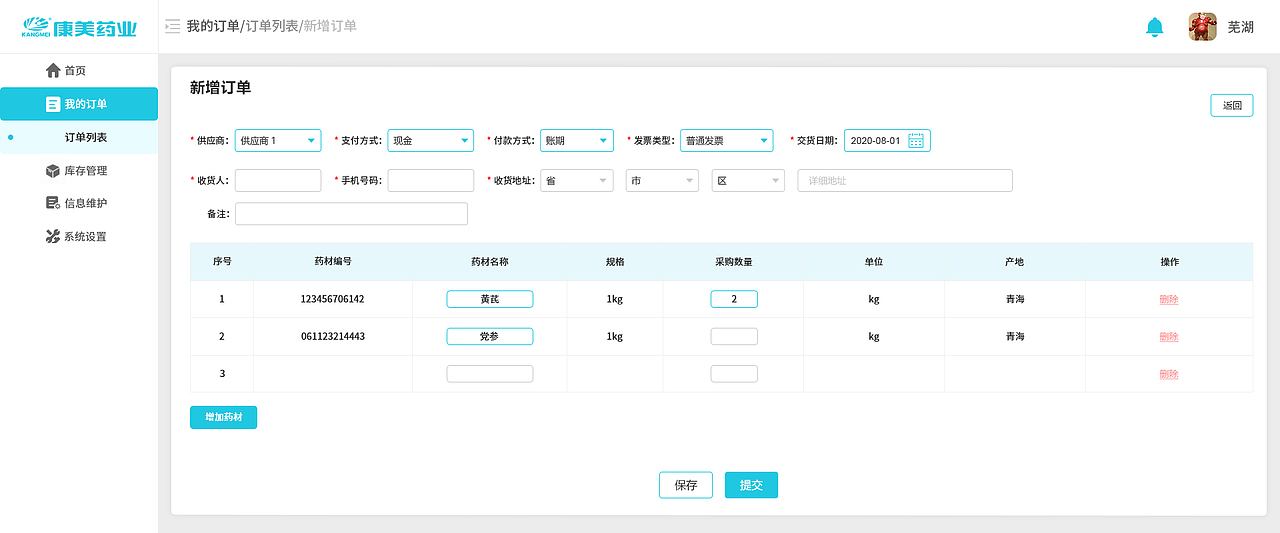Click the 增加药材 button
This screenshot has height=533, width=1280.
click(x=223, y=417)
